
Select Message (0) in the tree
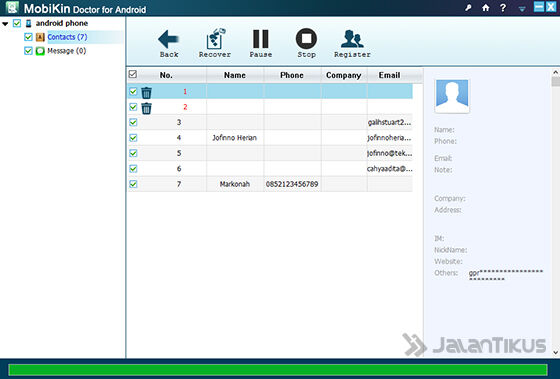pyautogui.click(x=66, y=51)
